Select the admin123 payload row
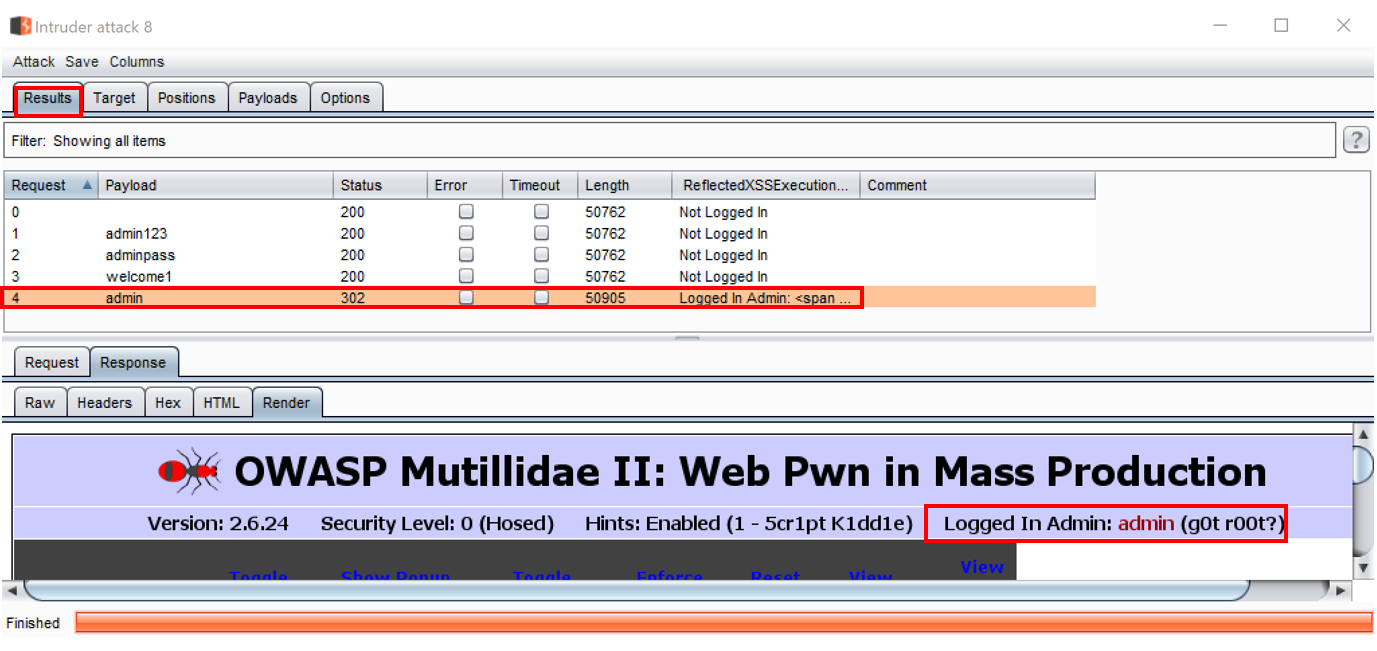The height and width of the screenshot is (651, 1377). (549, 233)
